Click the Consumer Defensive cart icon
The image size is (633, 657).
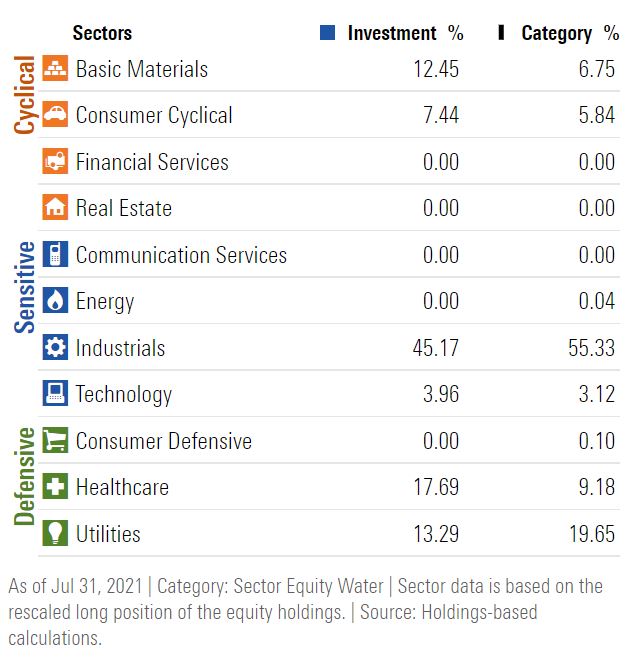coord(55,441)
